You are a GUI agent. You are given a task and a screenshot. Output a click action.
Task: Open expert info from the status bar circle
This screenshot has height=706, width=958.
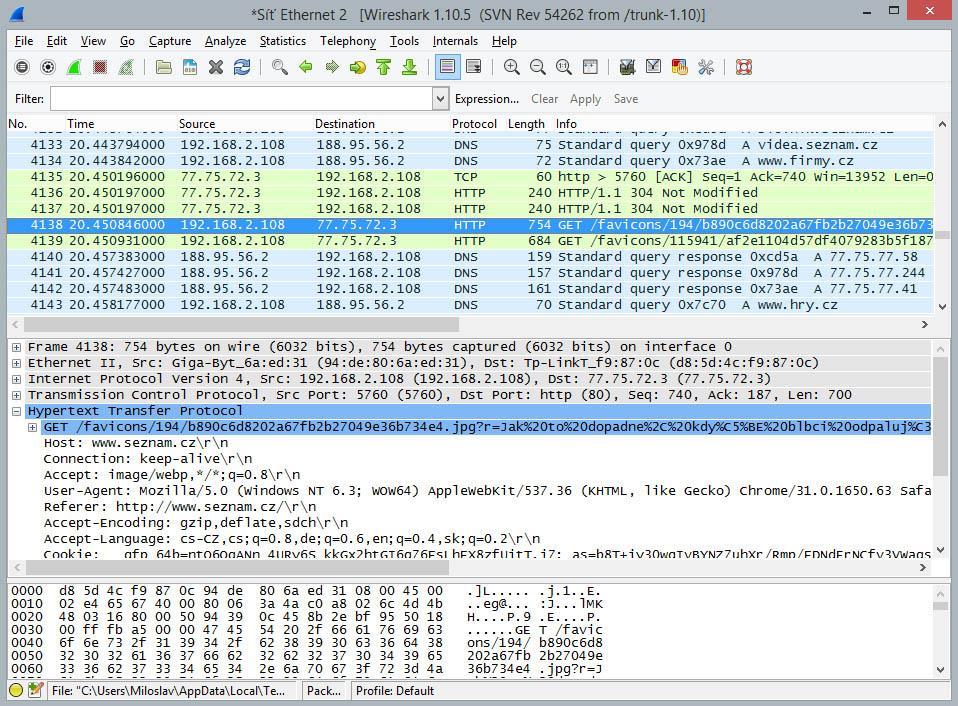(x=16, y=691)
